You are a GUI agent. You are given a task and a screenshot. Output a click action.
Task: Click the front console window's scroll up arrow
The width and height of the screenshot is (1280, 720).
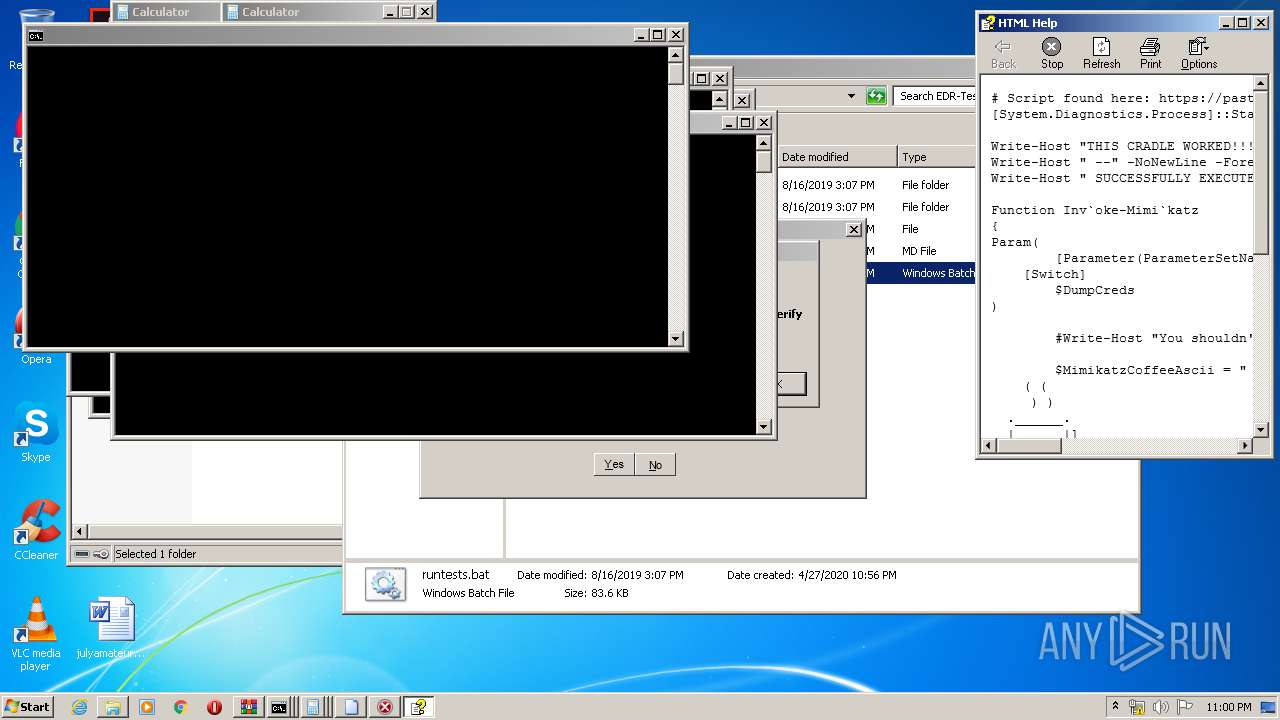pos(676,54)
